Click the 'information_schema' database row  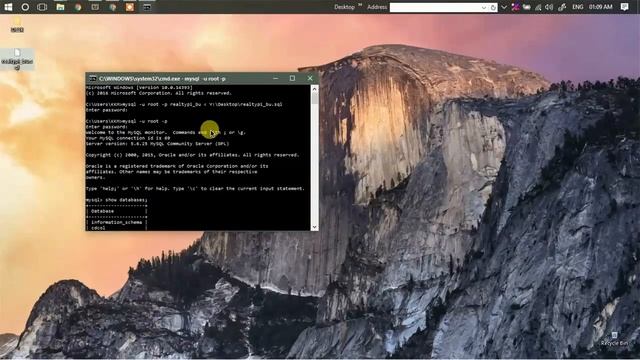tap(116, 222)
